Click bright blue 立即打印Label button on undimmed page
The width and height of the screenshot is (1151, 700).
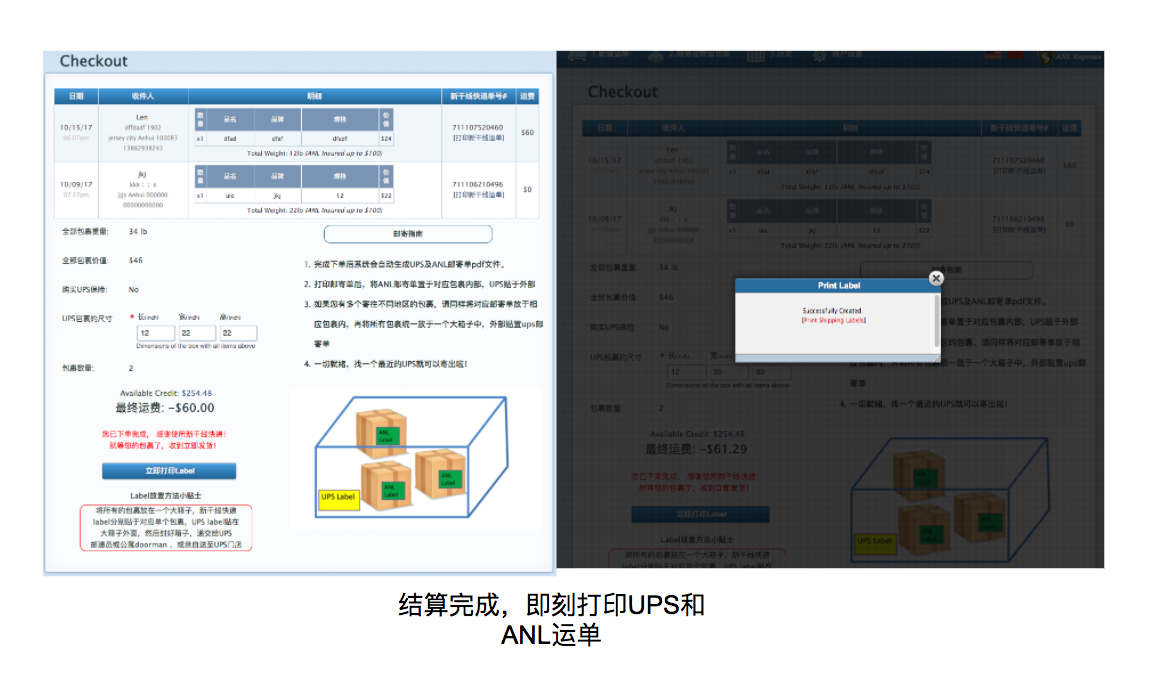pos(169,471)
